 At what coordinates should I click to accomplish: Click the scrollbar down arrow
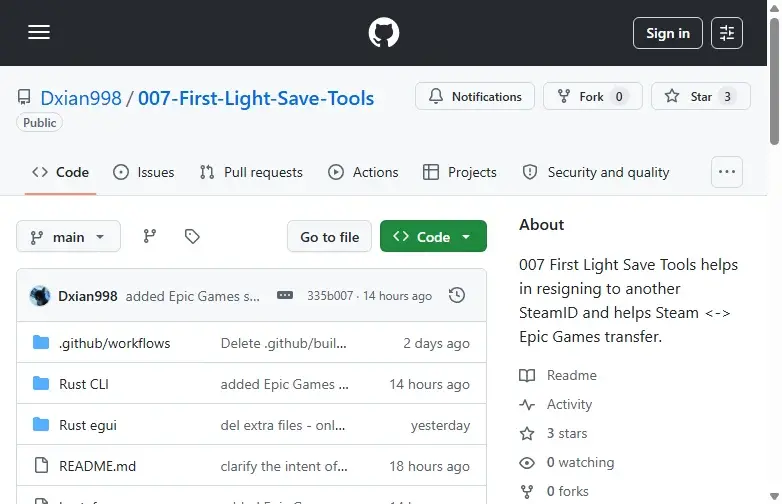(x=774, y=496)
